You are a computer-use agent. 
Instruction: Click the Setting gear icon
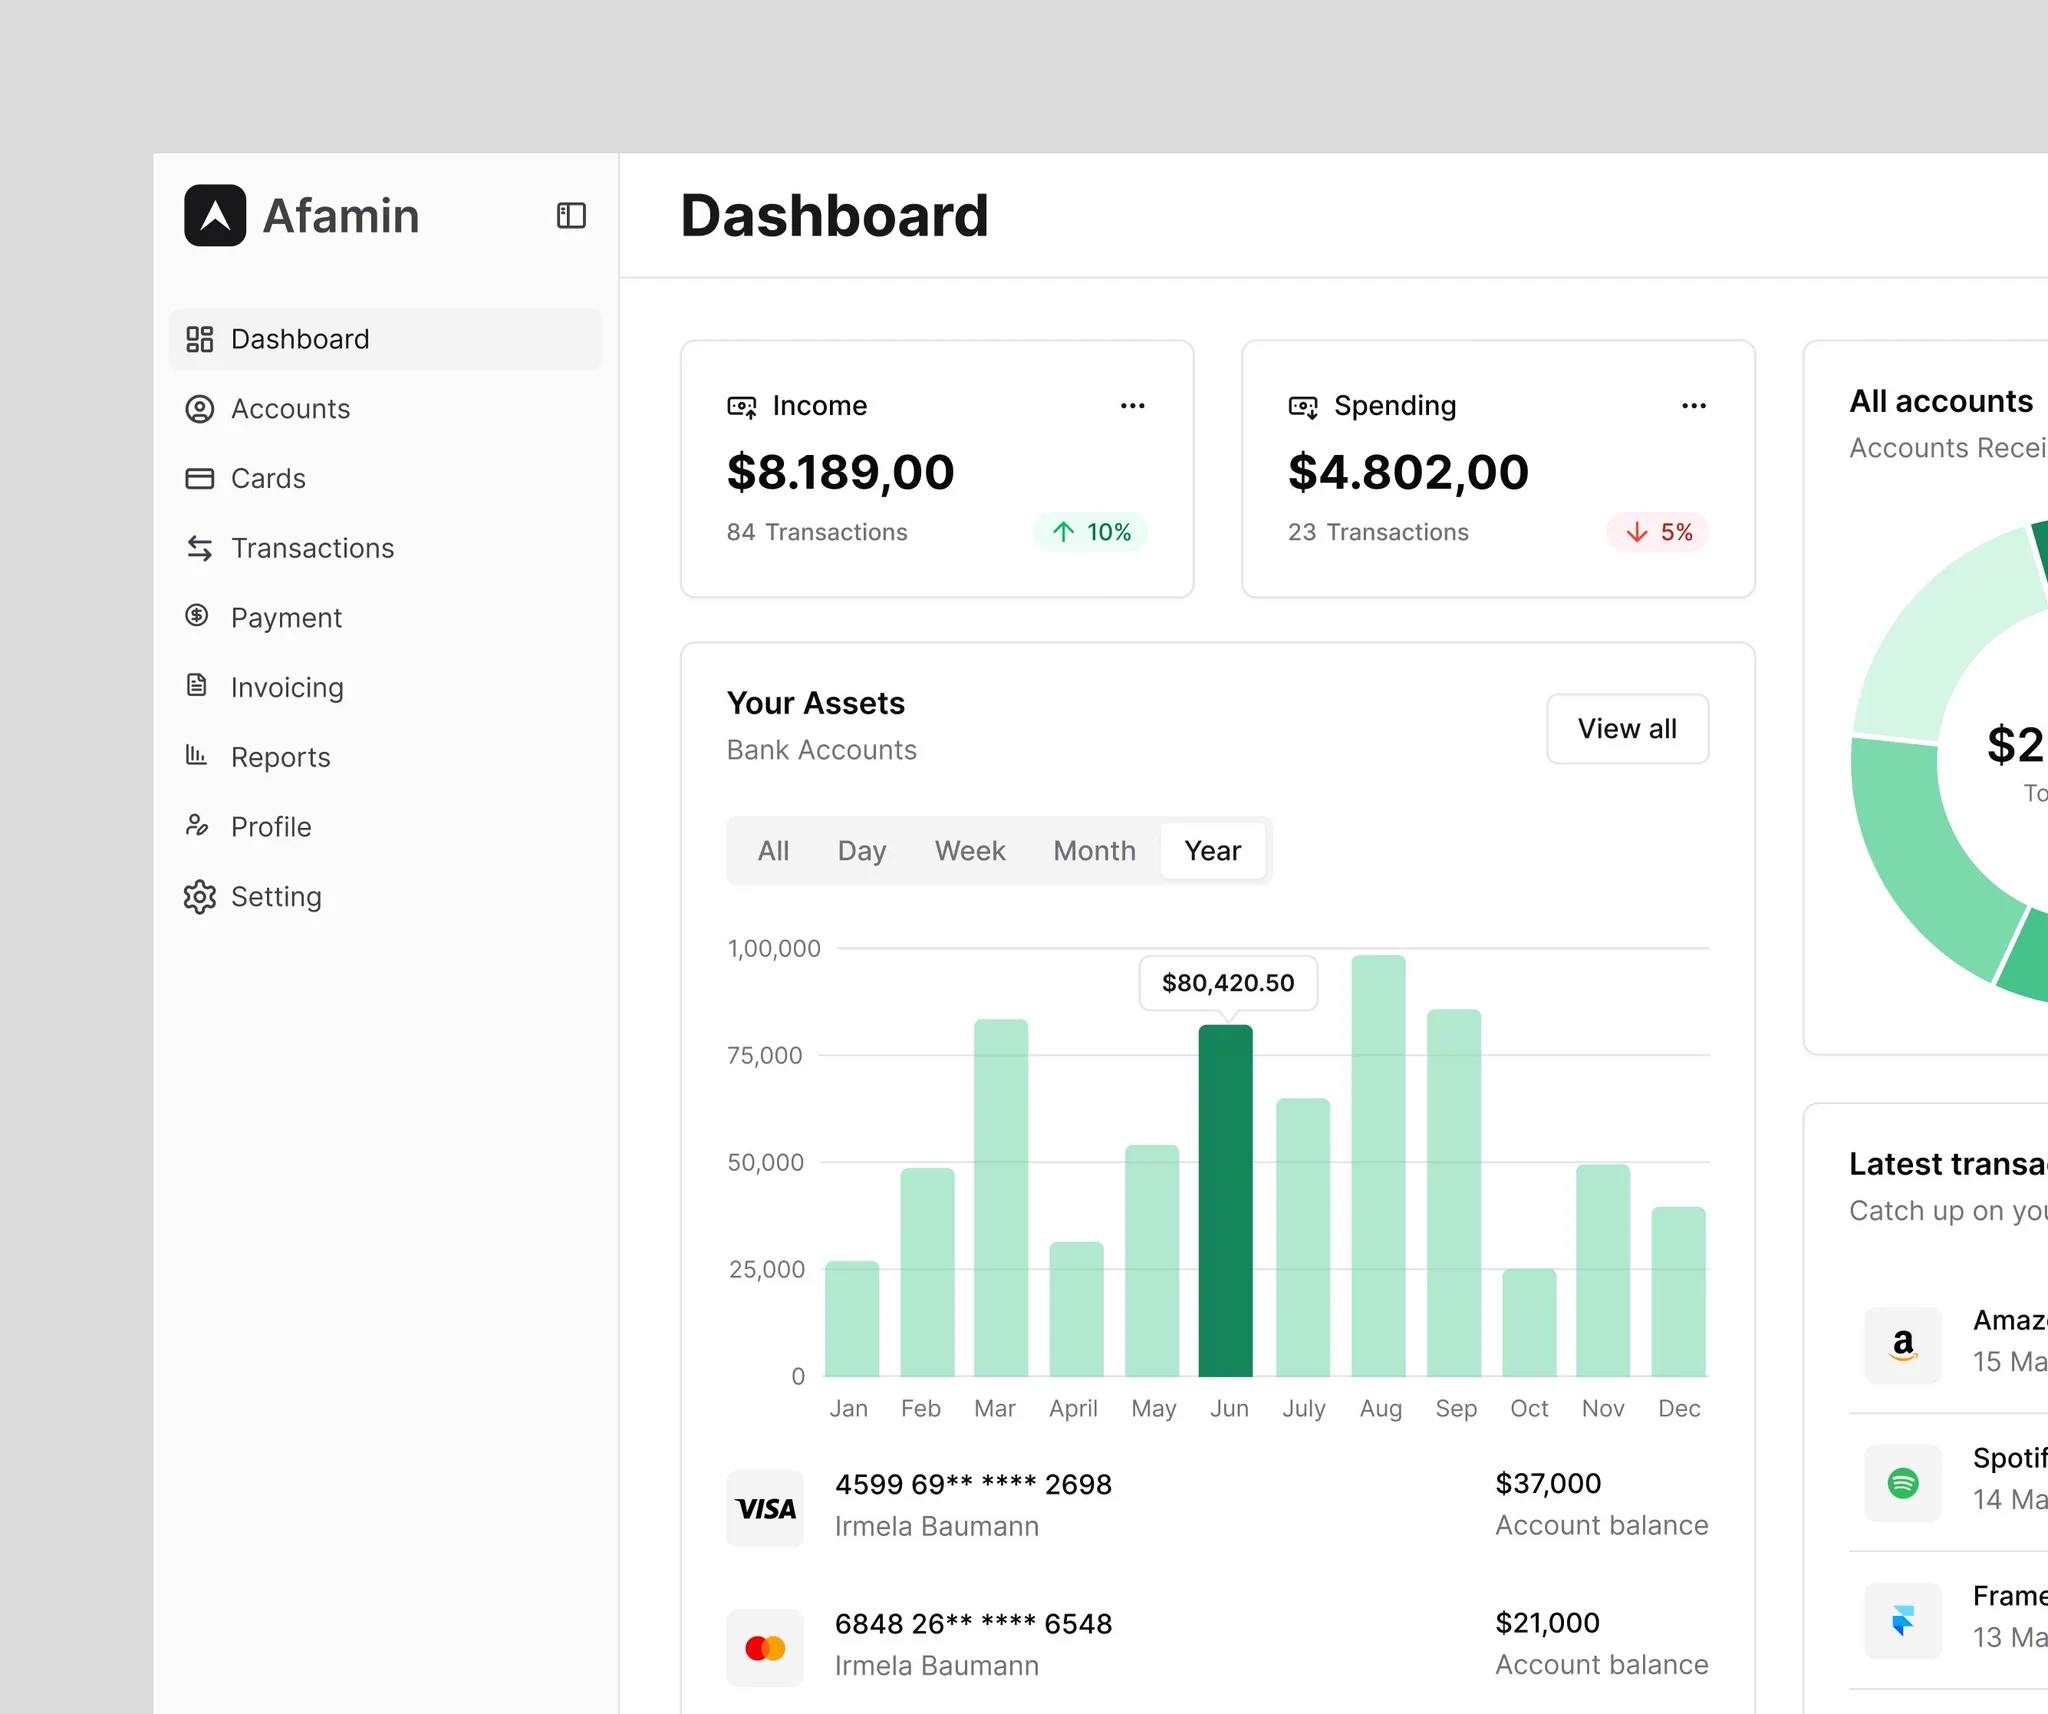pyautogui.click(x=200, y=897)
